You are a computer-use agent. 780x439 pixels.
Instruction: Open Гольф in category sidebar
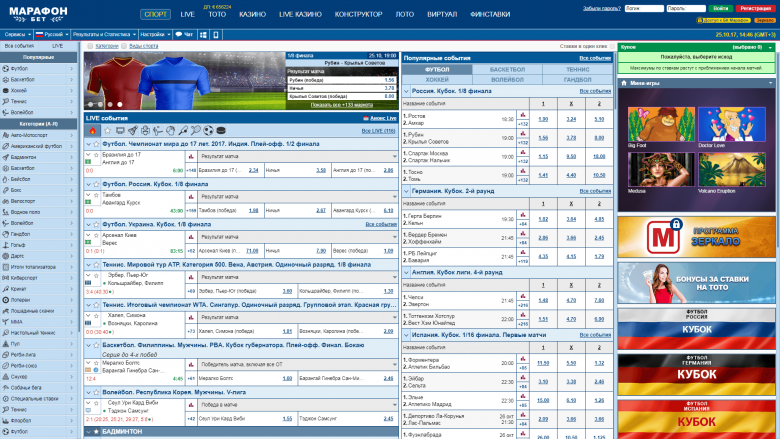39,245
